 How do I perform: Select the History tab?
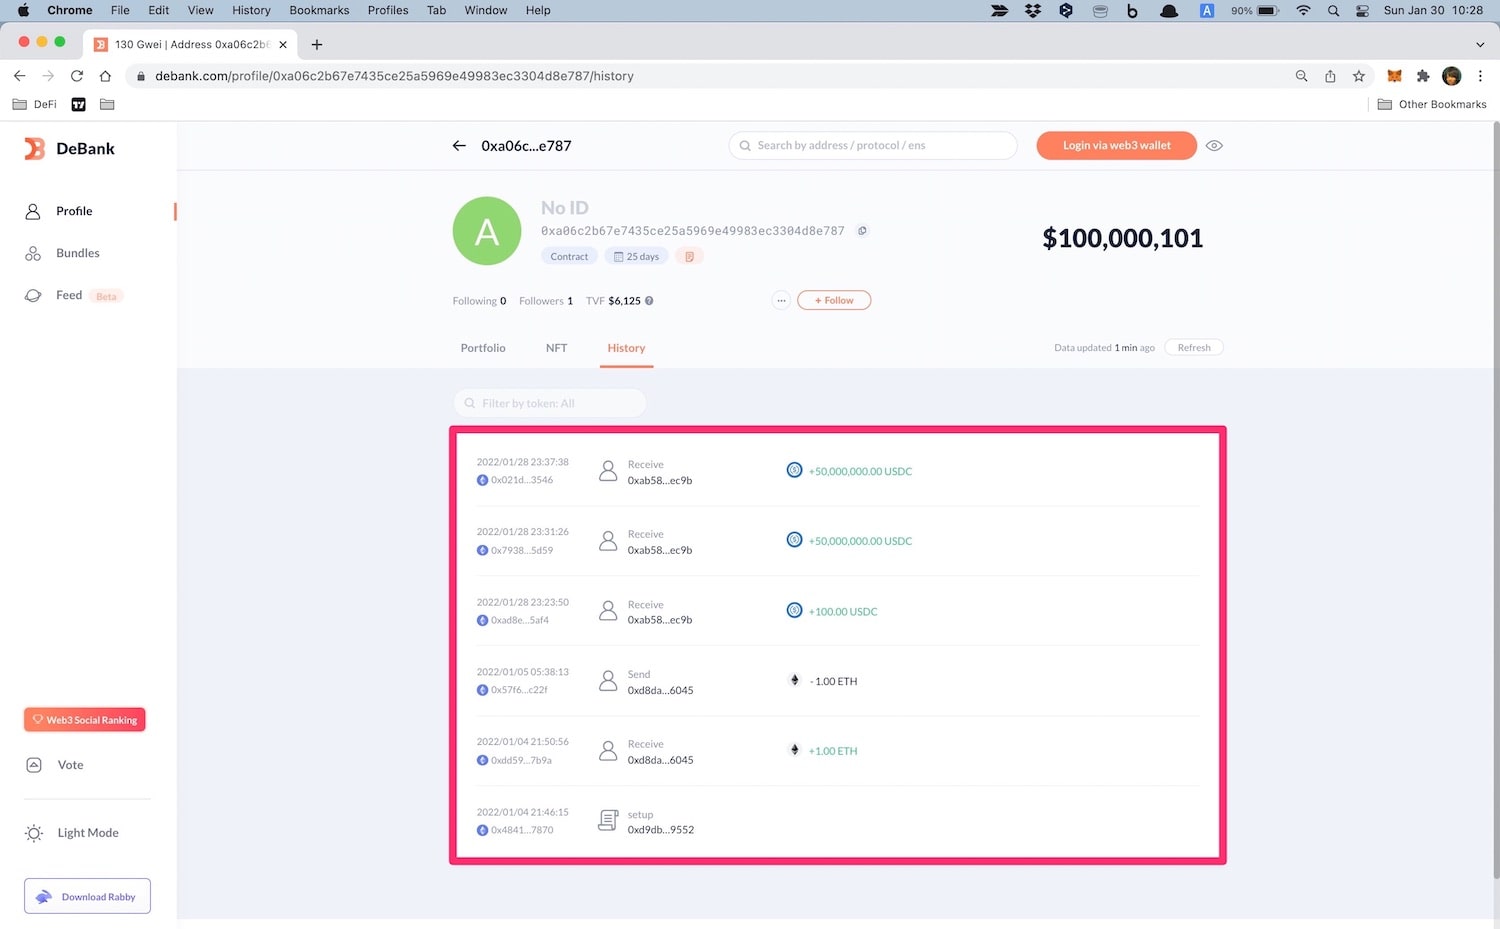[x=626, y=348]
